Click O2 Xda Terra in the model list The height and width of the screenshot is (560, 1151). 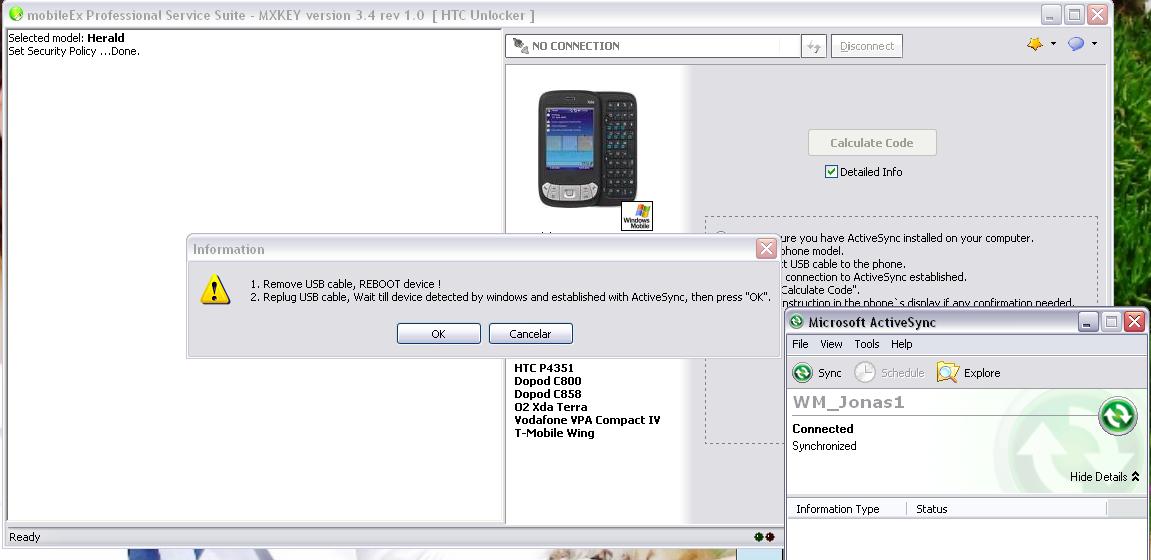pos(551,407)
